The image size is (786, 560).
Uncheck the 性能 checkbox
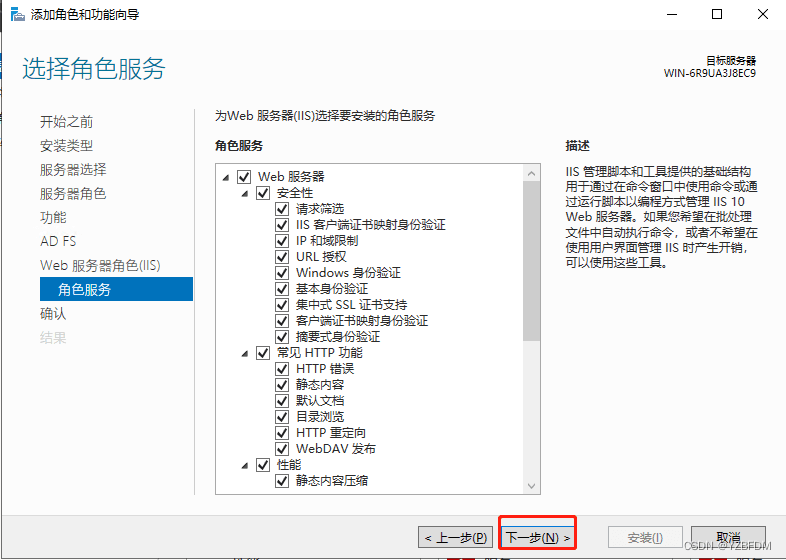263,465
